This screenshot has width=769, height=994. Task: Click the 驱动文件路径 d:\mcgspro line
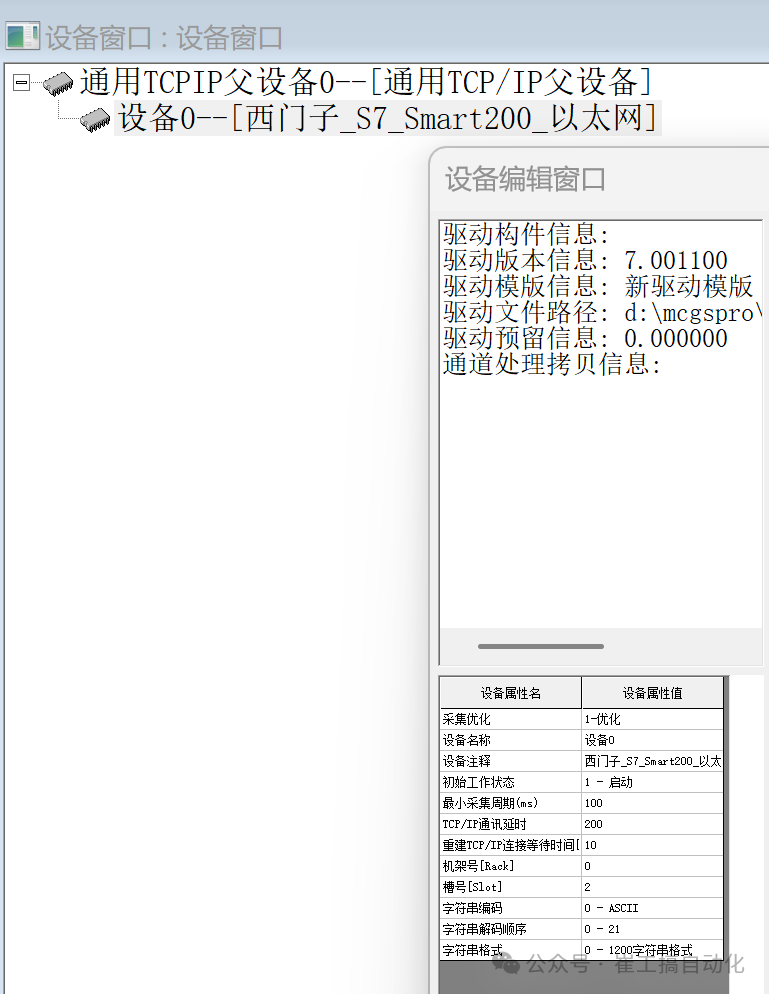tap(602, 312)
